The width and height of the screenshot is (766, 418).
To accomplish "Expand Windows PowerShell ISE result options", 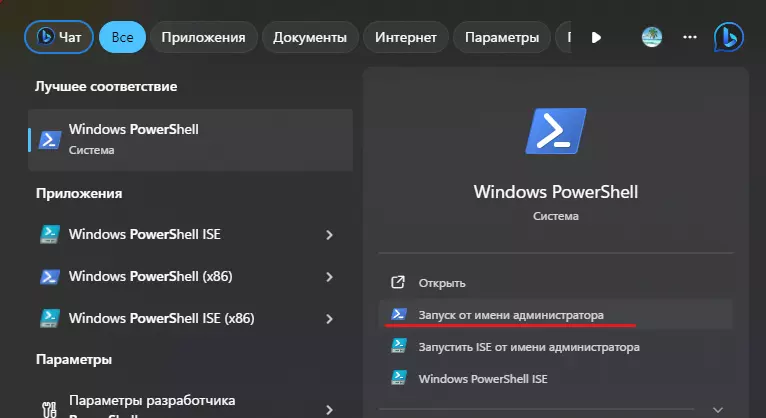I will (330, 235).
